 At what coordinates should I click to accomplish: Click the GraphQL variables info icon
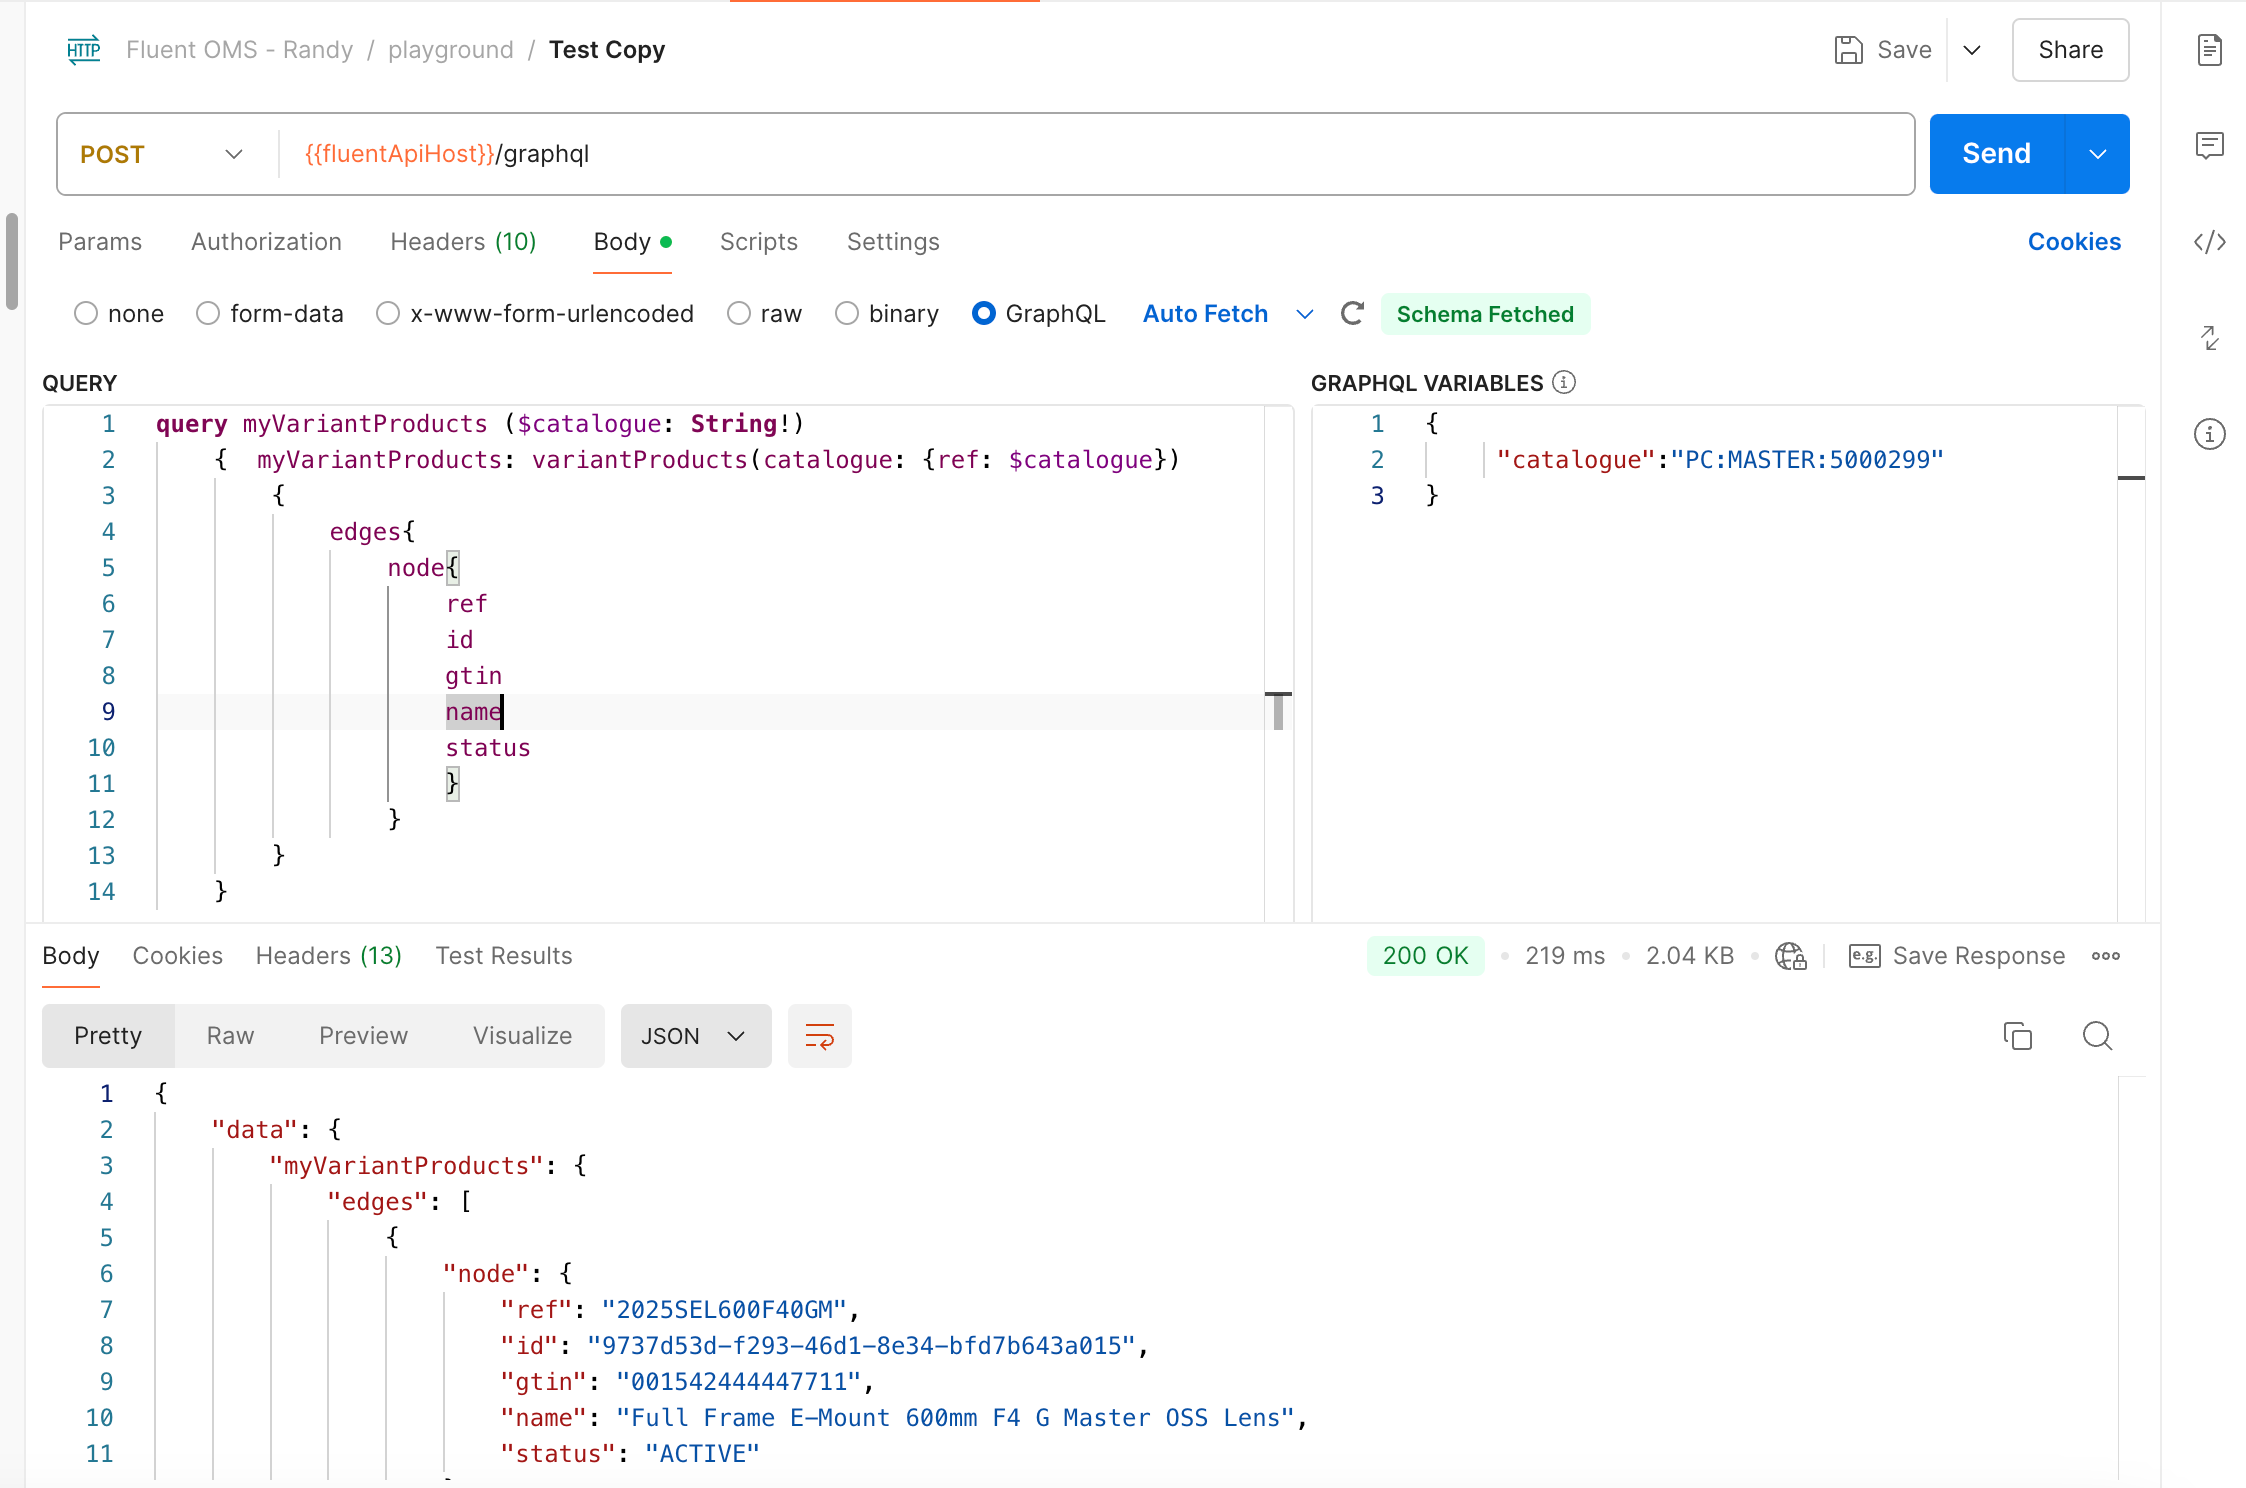pos(1564,383)
